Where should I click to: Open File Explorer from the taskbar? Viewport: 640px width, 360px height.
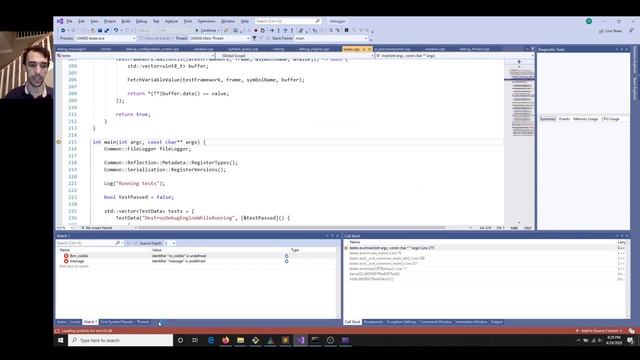point(240,340)
